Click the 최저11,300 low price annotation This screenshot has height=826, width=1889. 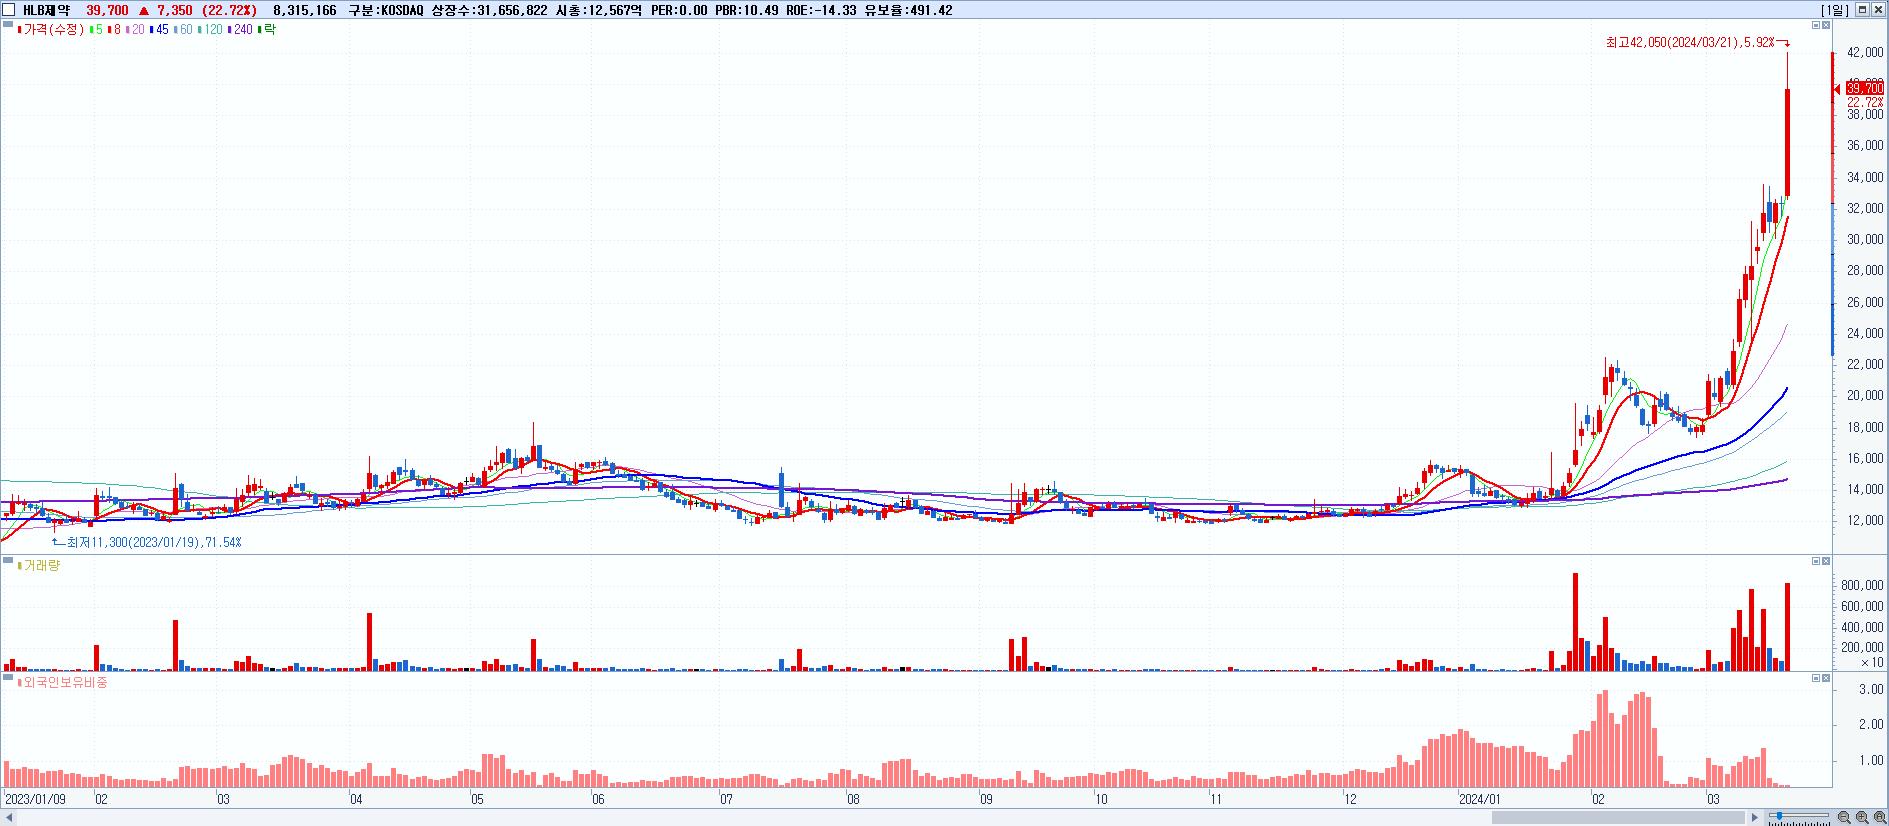154,542
